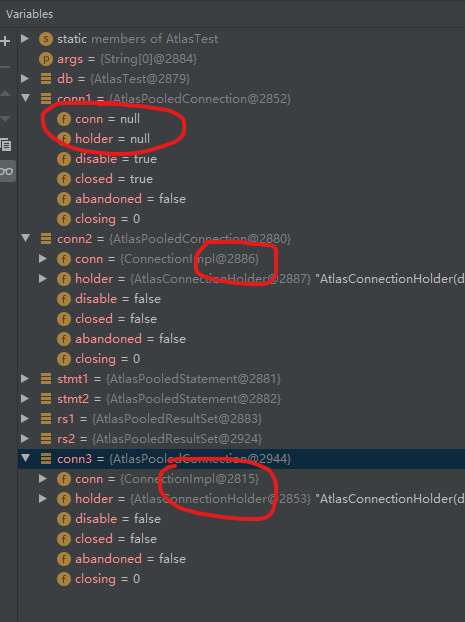Click the args parameter 'p' icon
465x622 pixels.
tap(46, 59)
